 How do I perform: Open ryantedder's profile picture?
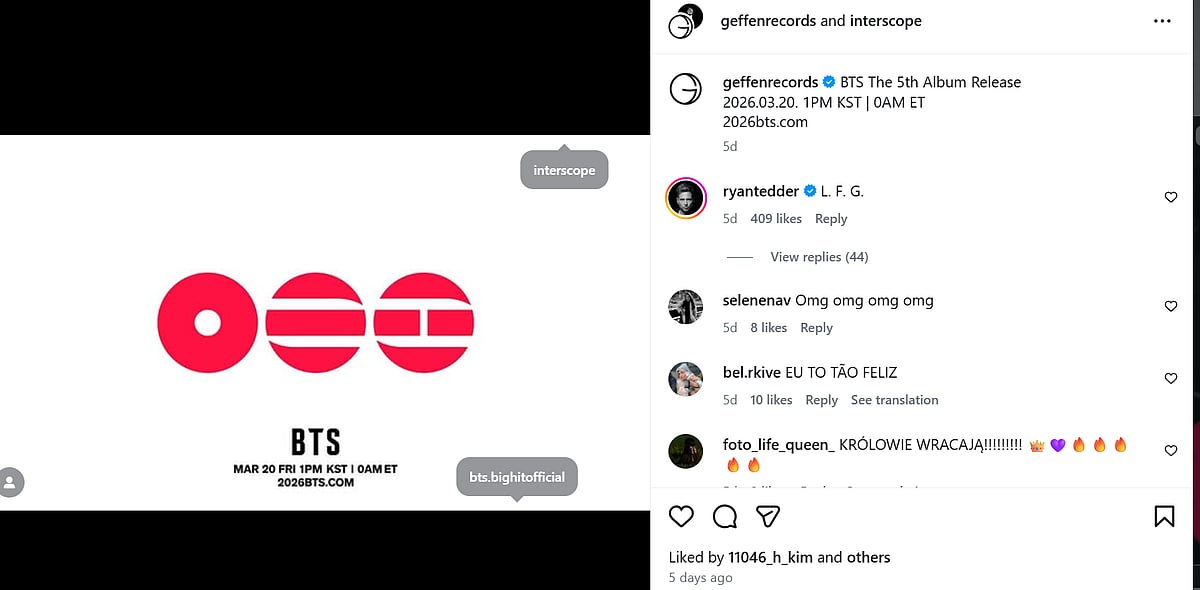click(x=686, y=198)
